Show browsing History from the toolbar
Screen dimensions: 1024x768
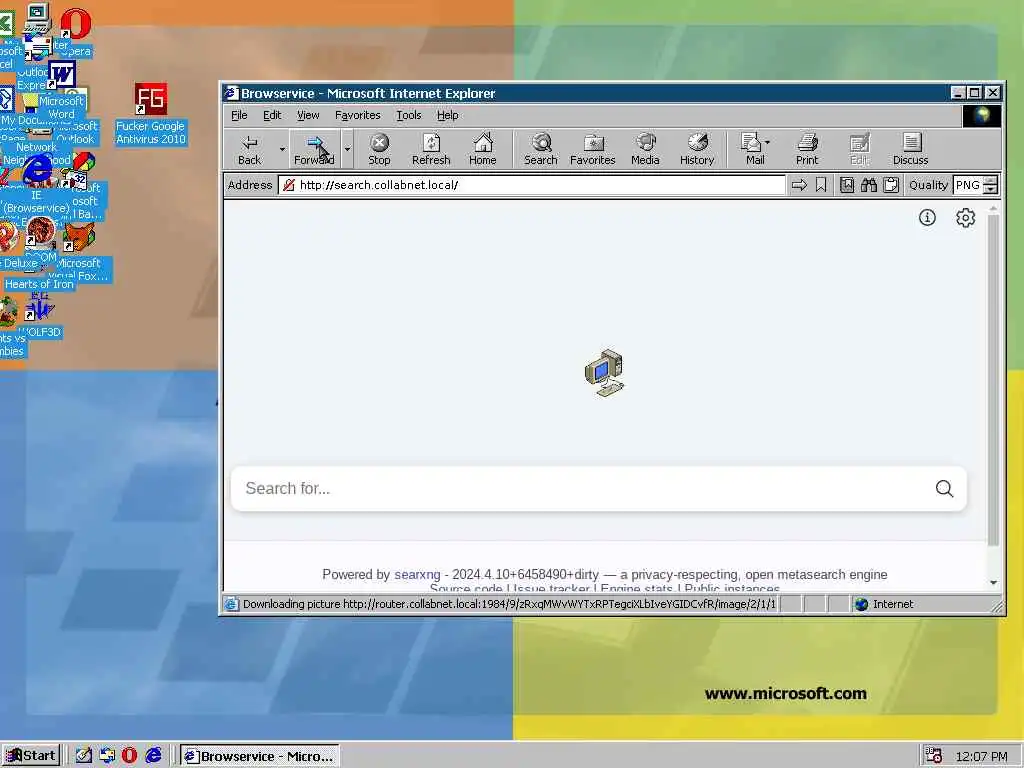(x=697, y=149)
